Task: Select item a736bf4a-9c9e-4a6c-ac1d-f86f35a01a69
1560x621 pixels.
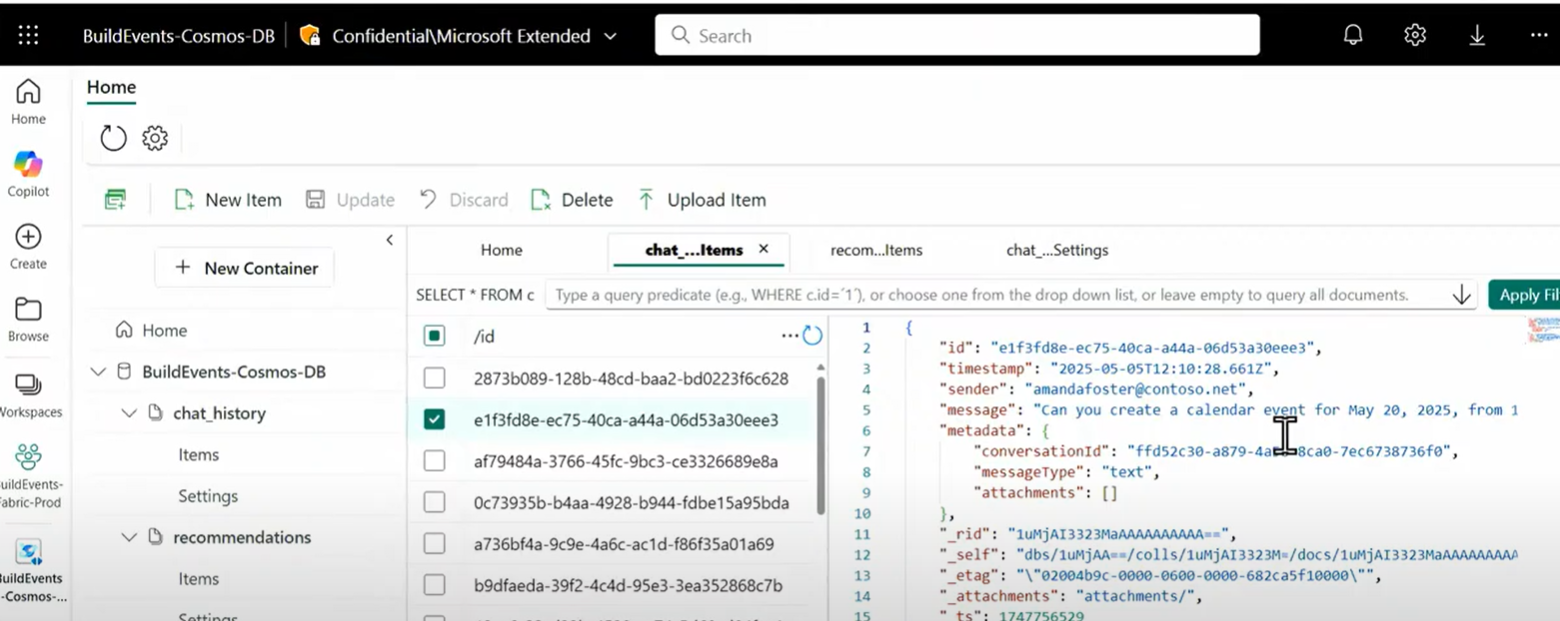Action: tap(624, 544)
